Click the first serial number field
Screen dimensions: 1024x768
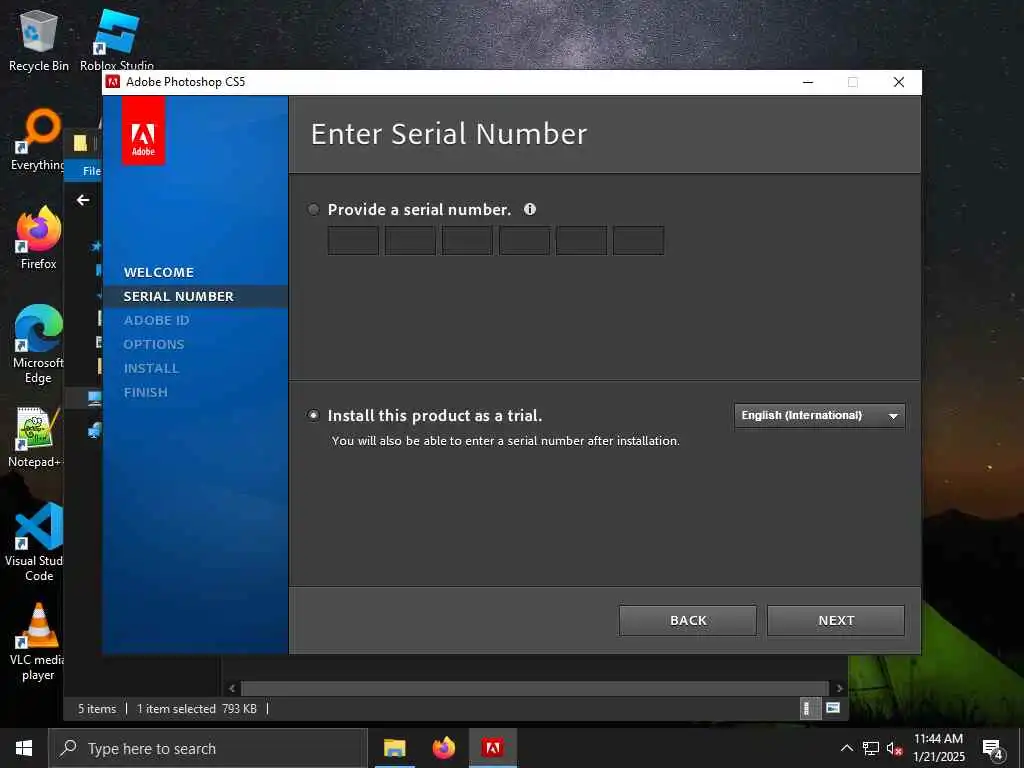pos(353,240)
